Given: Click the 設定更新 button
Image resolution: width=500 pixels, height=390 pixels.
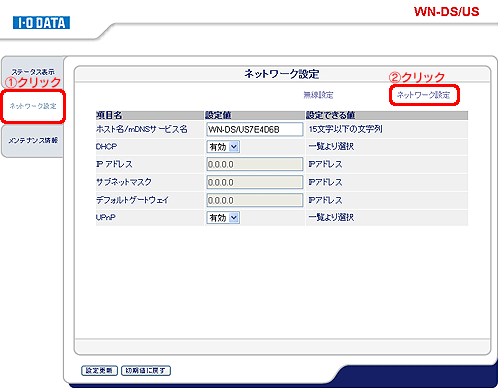Looking at the screenshot, I should [x=99, y=370].
